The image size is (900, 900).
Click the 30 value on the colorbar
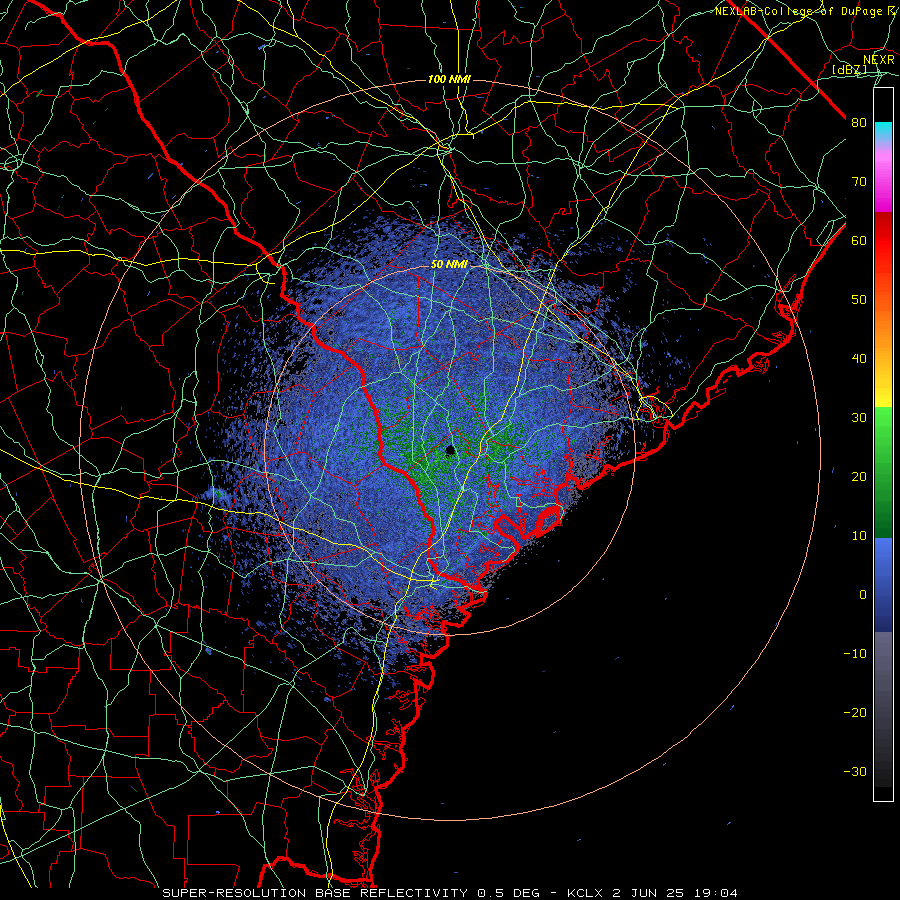pyautogui.click(x=859, y=418)
